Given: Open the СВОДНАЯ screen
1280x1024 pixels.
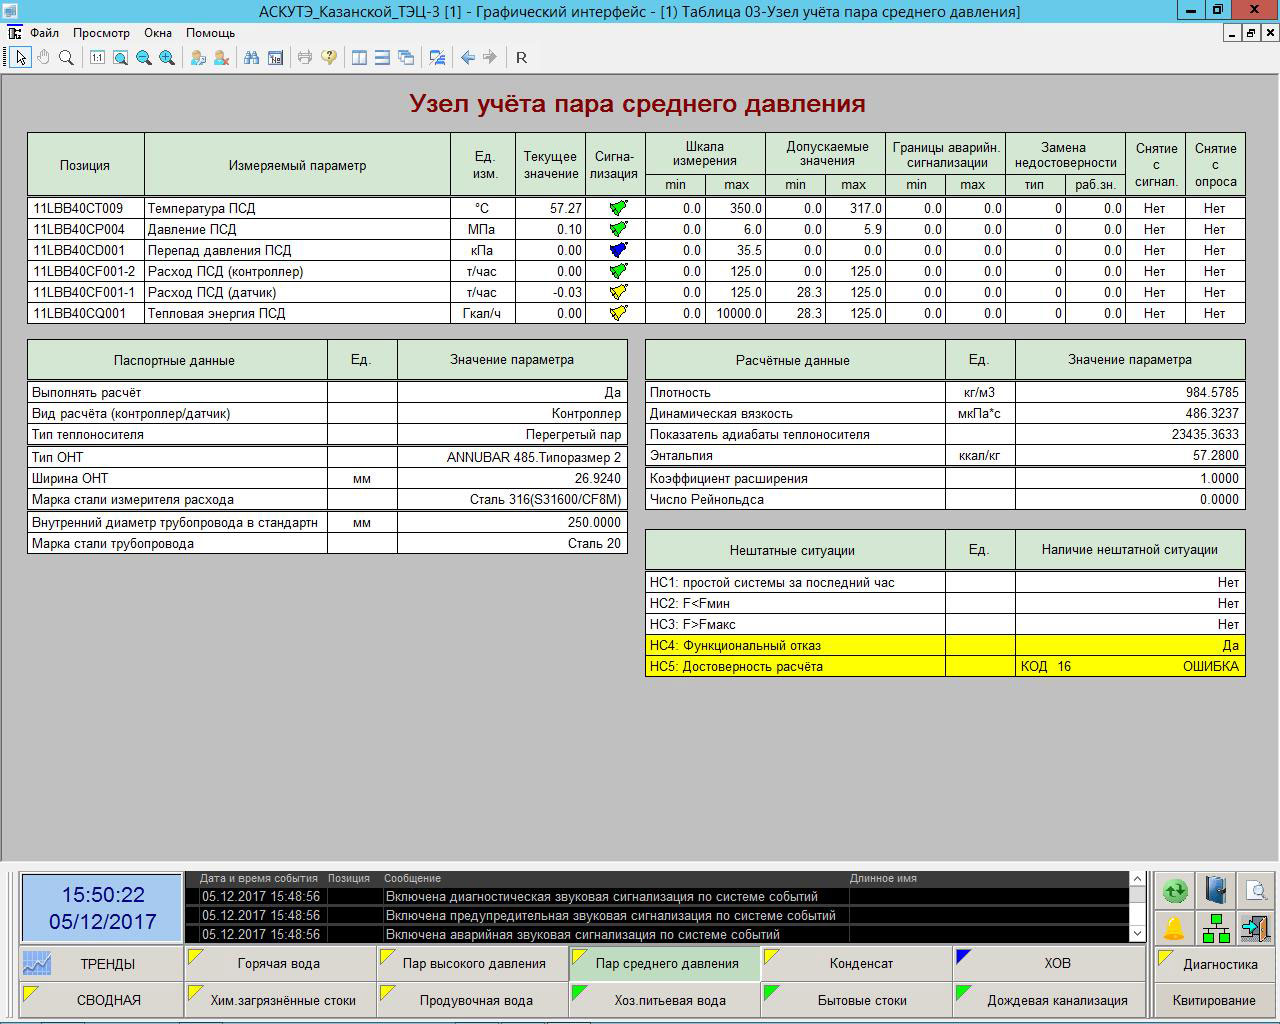Looking at the screenshot, I should (x=101, y=1000).
